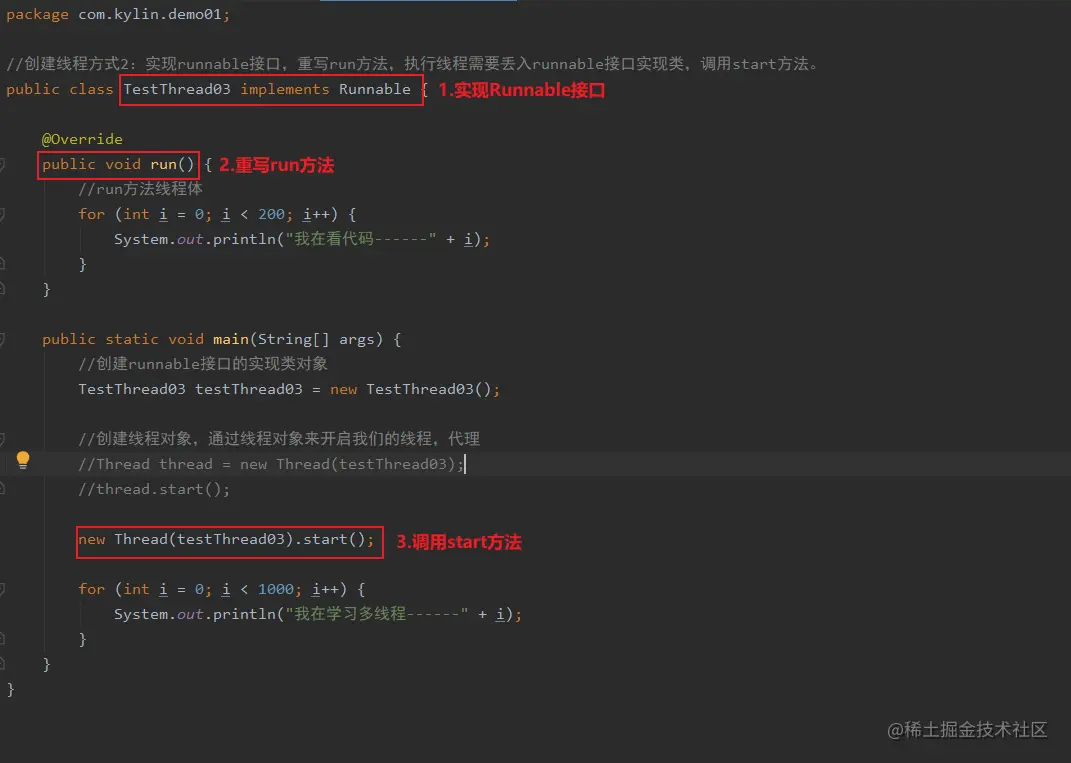Click the comment '//创建runnable接口的实现类对象'
This screenshot has height=763, width=1071.
[203, 364]
